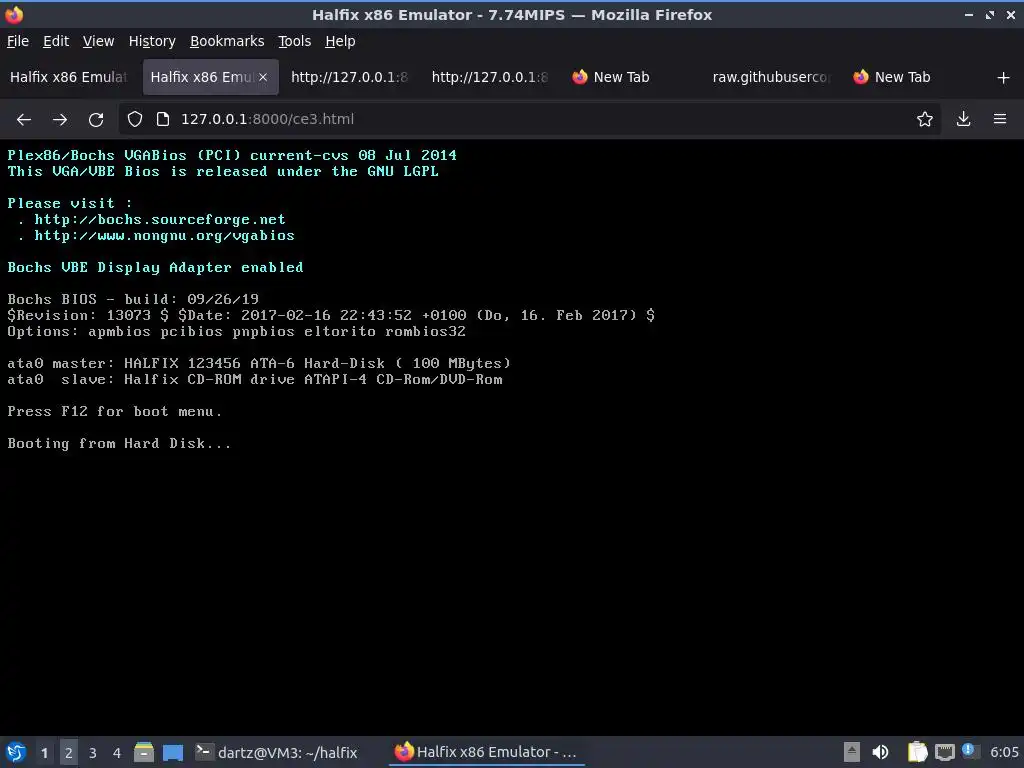Open the Firefox application menu
Image resolution: width=1024 pixels, height=768 pixels.
(x=1000, y=119)
